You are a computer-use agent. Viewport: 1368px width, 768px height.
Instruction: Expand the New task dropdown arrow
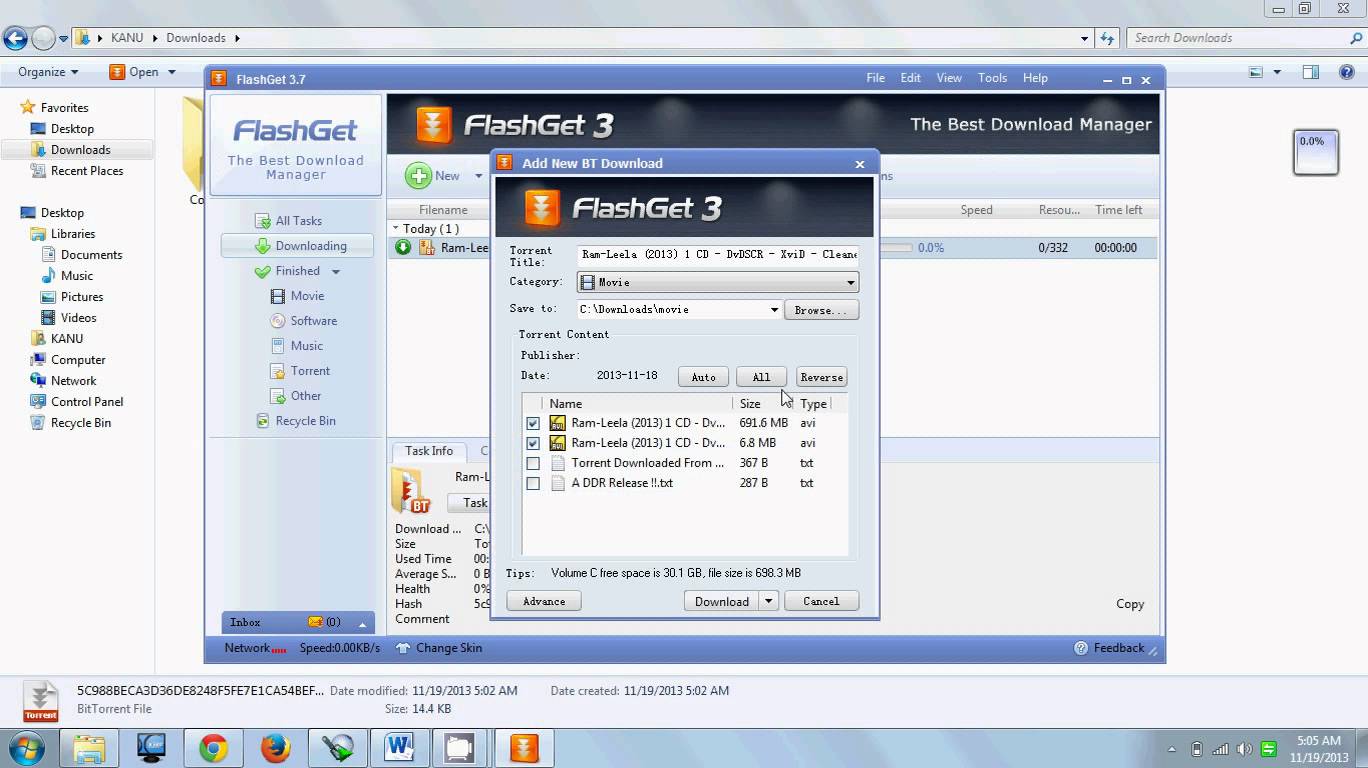[x=479, y=176]
